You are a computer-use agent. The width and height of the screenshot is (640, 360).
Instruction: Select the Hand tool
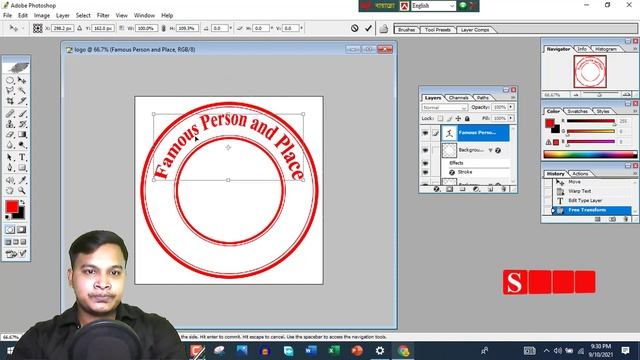tap(10, 190)
